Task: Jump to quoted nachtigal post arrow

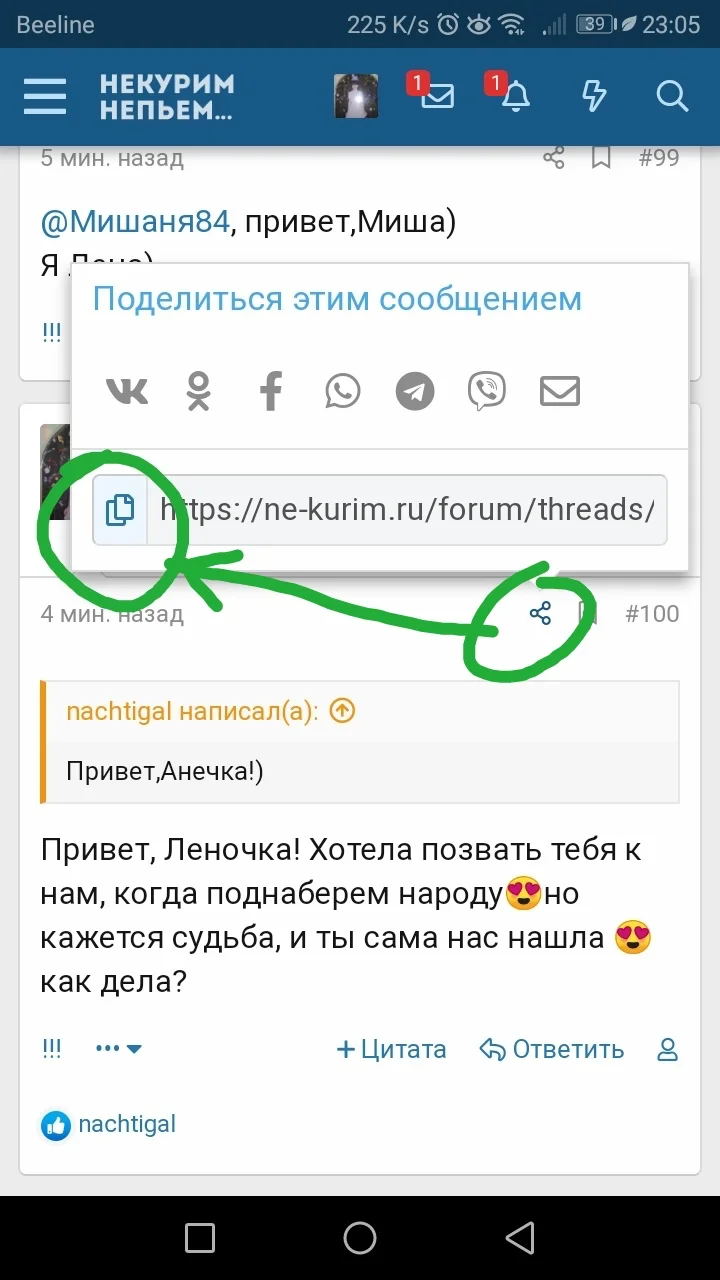Action: (342, 711)
